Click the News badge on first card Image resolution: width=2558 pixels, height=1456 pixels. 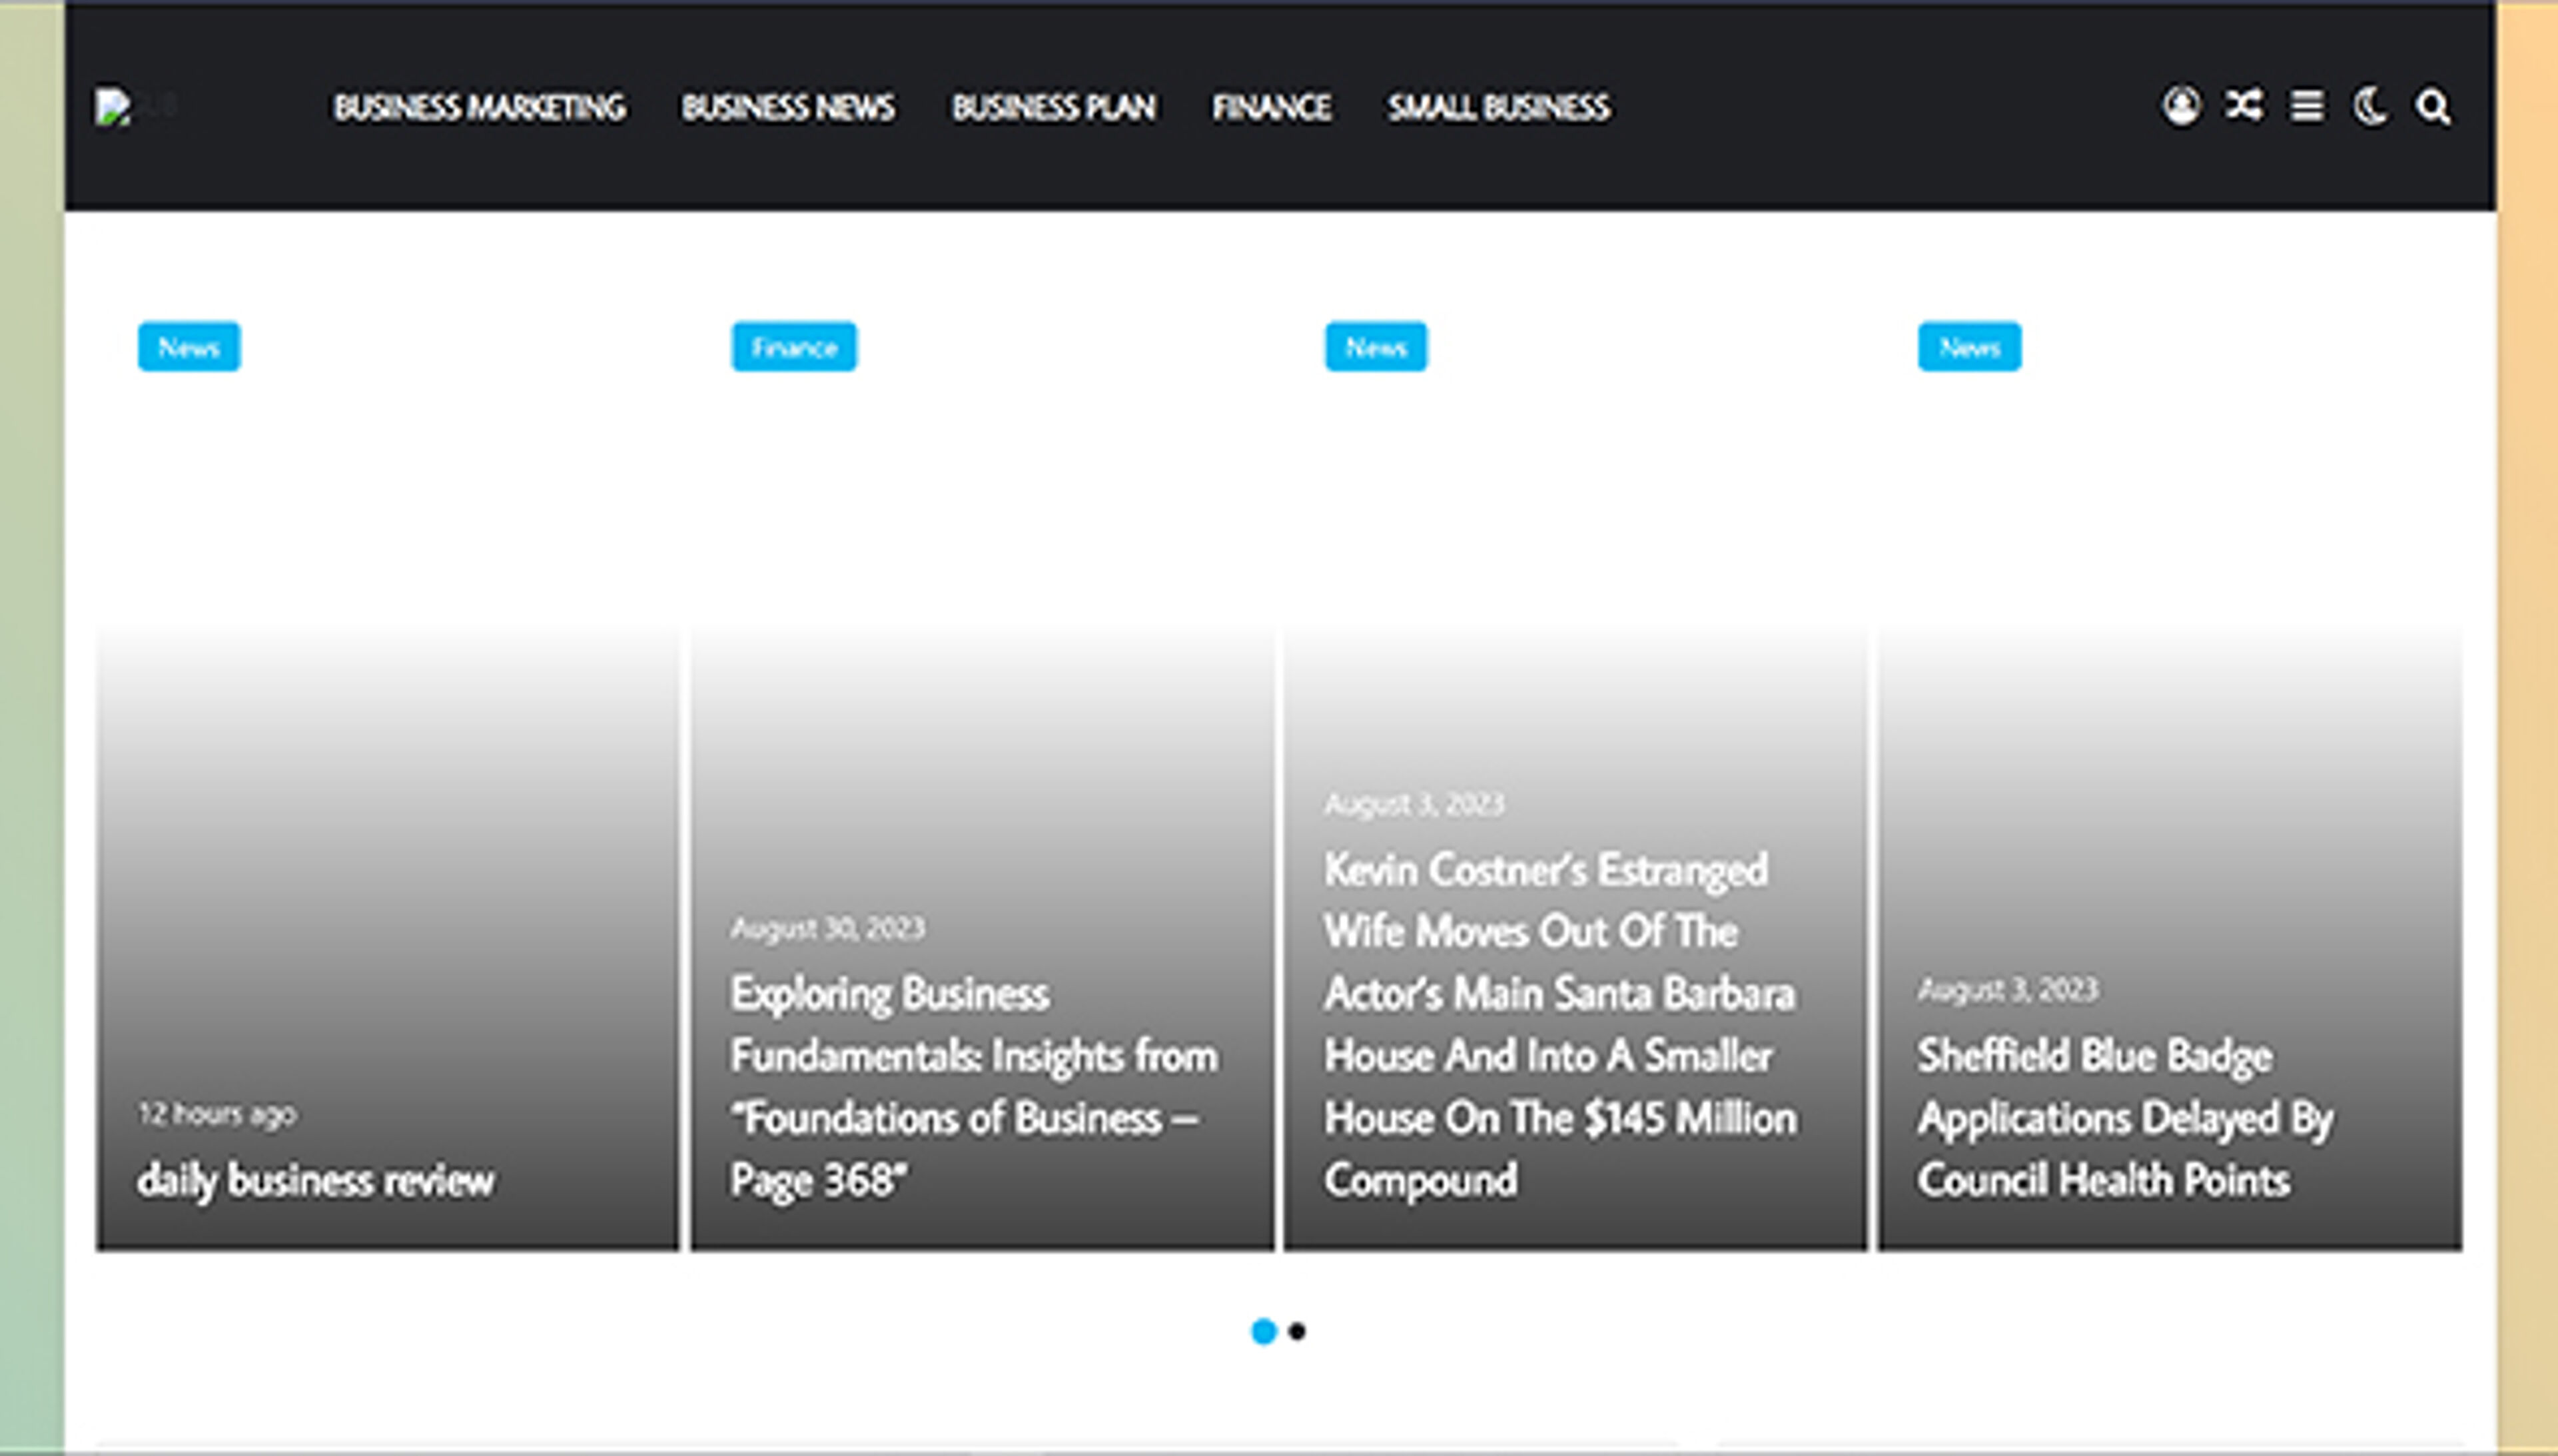coord(188,347)
